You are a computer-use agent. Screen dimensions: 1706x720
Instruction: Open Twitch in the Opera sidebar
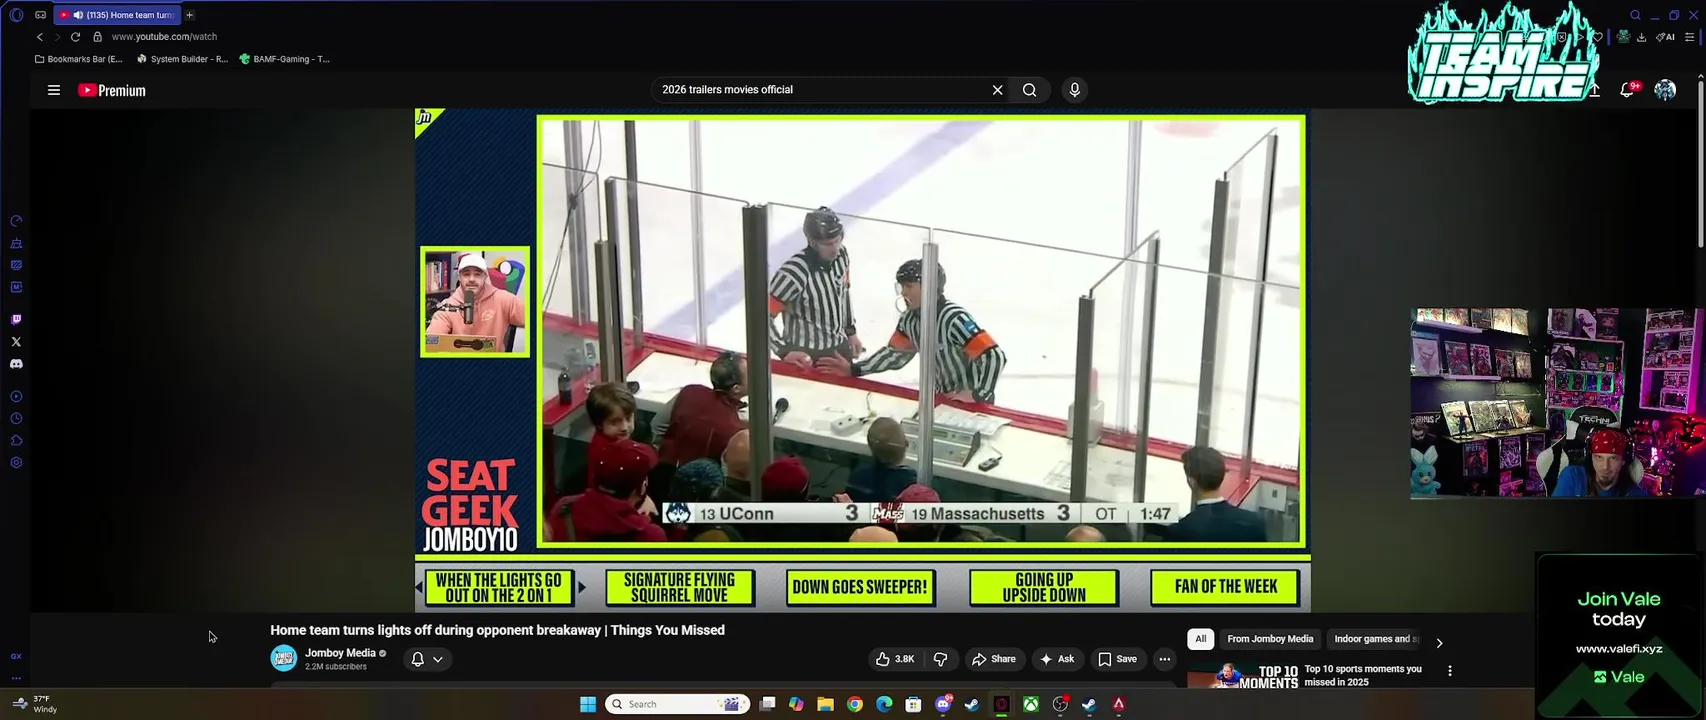pos(16,320)
